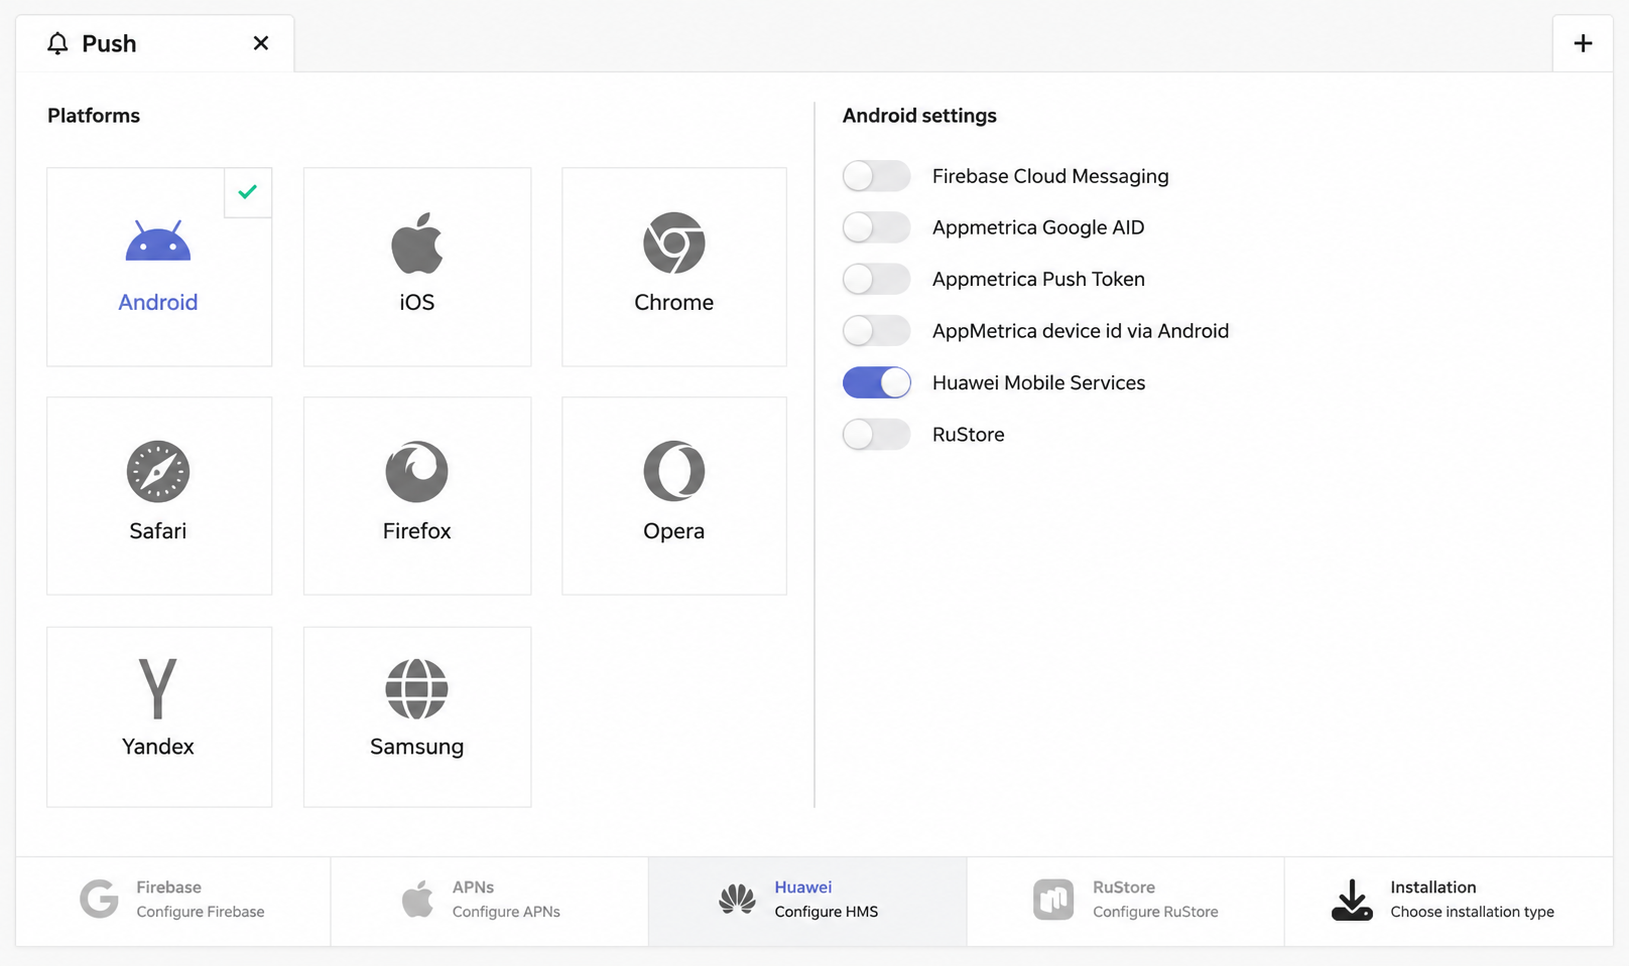Viewport: 1629px width, 966px height.
Task: Click the RuStore setting label
Action: (968, 434)
